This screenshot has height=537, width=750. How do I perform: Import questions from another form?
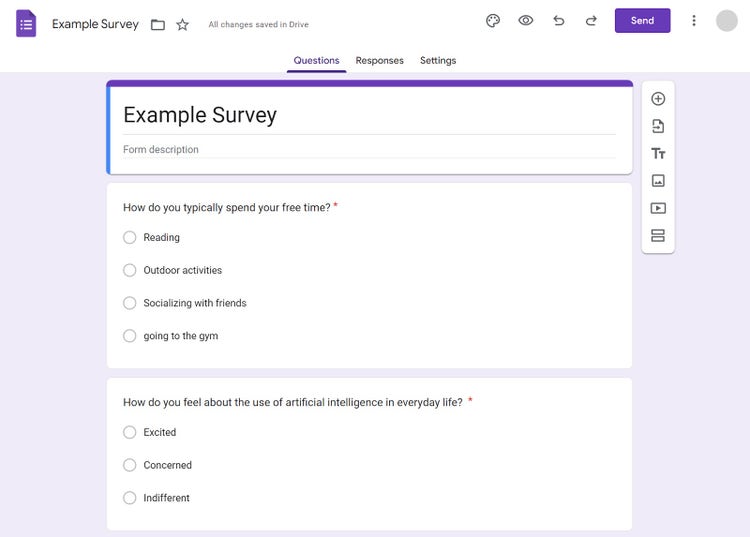click(658, 126)
